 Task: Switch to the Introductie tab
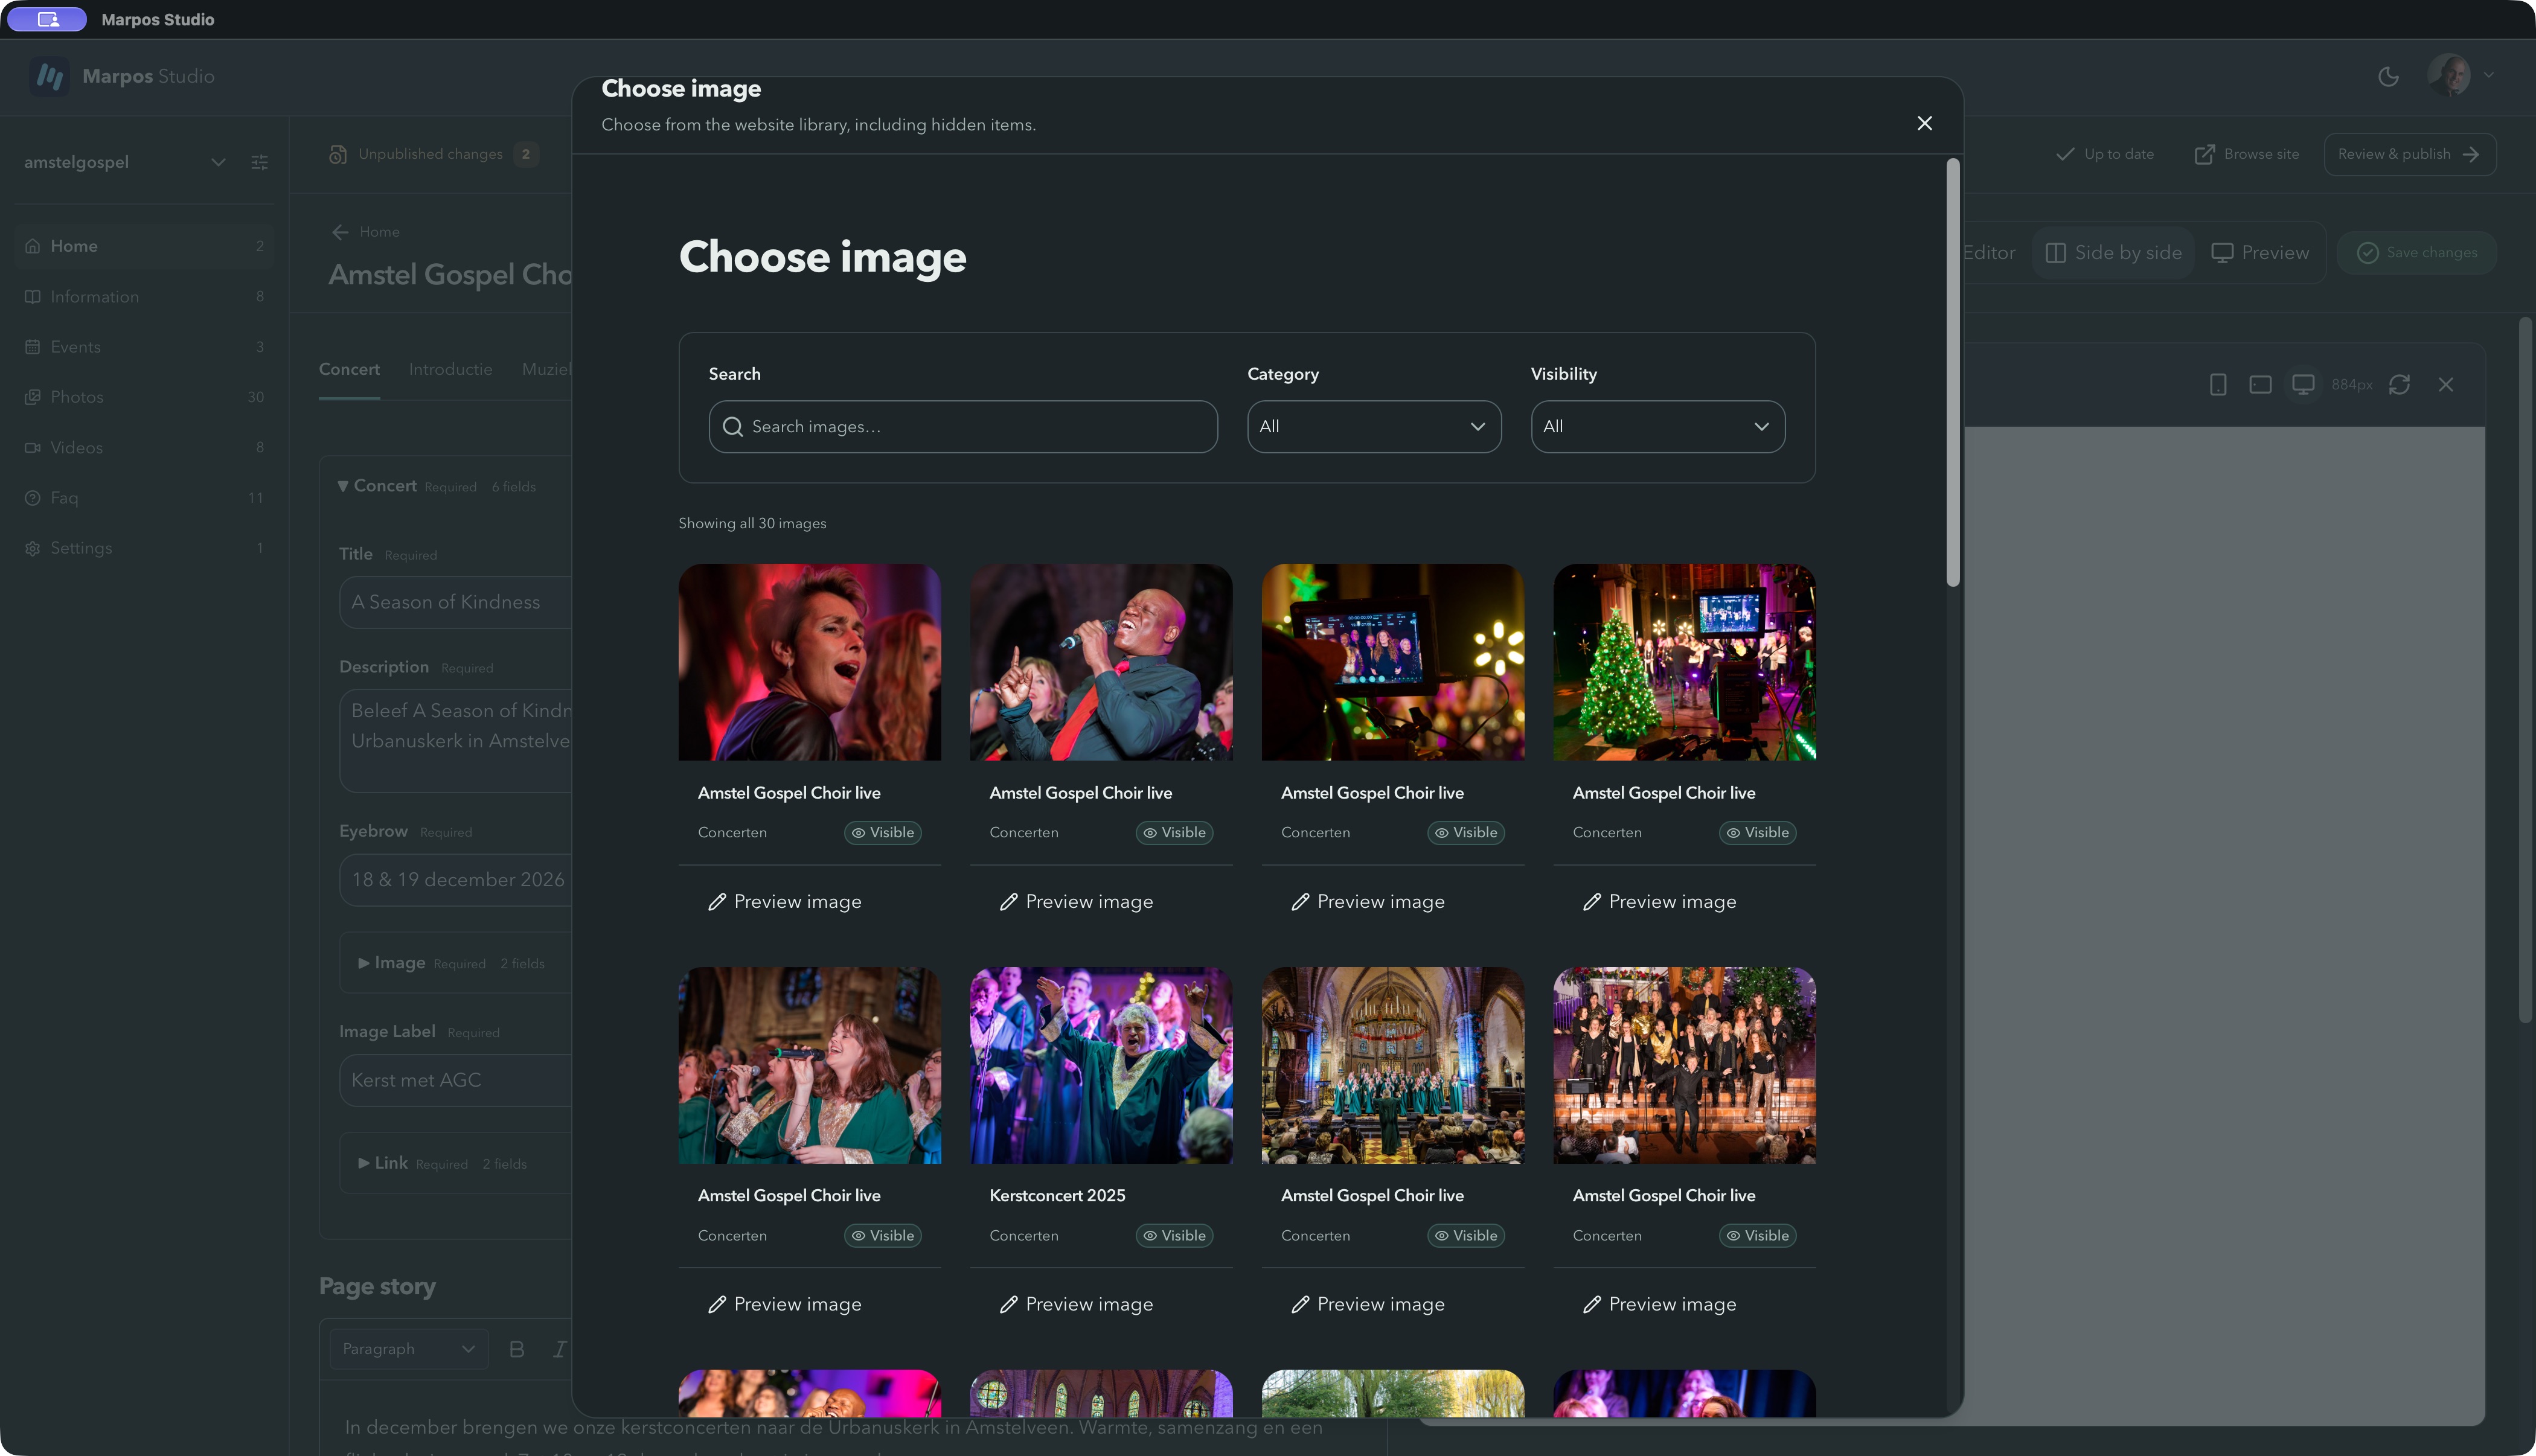coord(450,369)
